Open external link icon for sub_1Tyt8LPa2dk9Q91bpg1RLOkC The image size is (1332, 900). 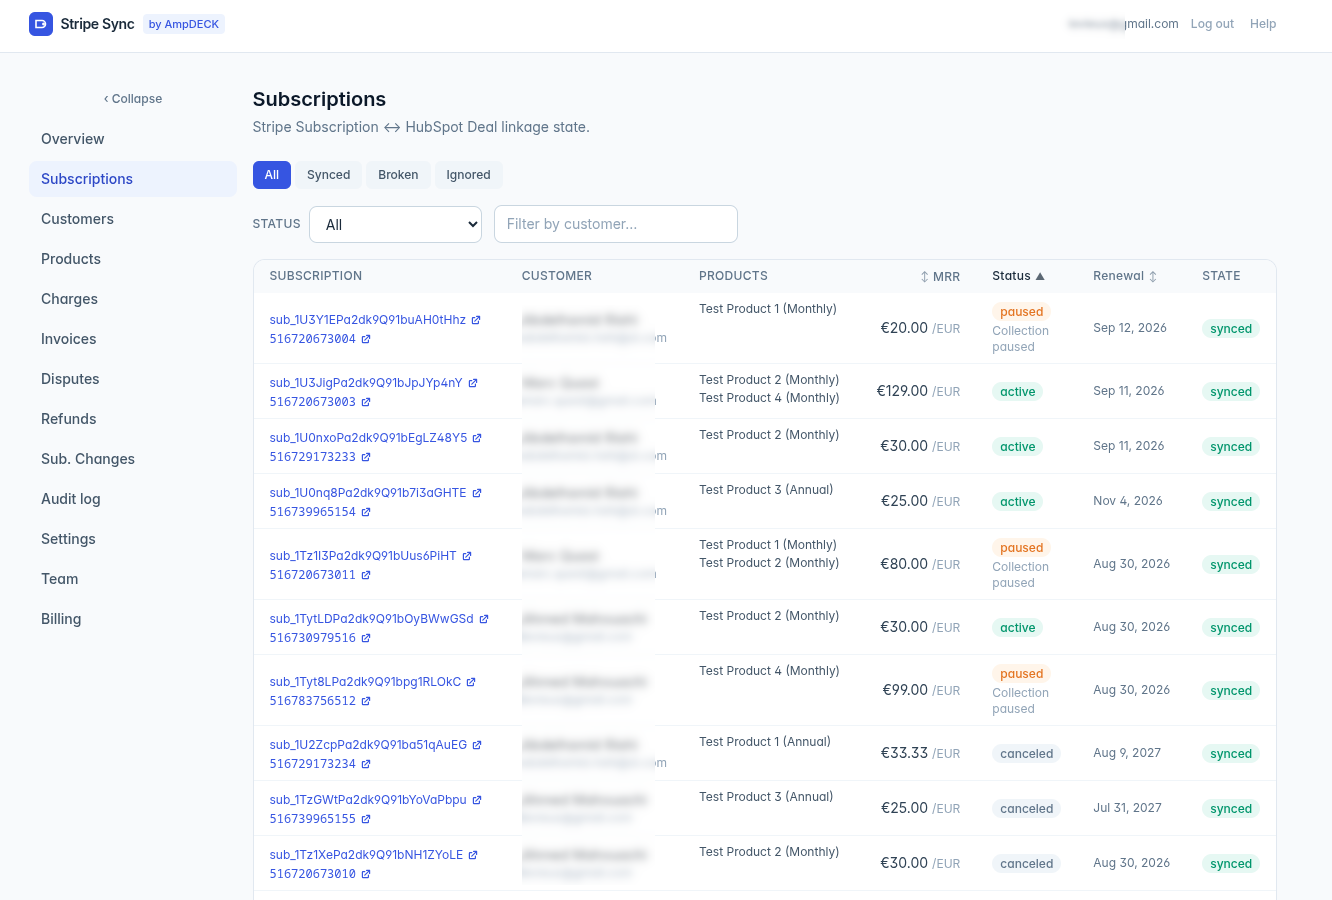(471, 682)
